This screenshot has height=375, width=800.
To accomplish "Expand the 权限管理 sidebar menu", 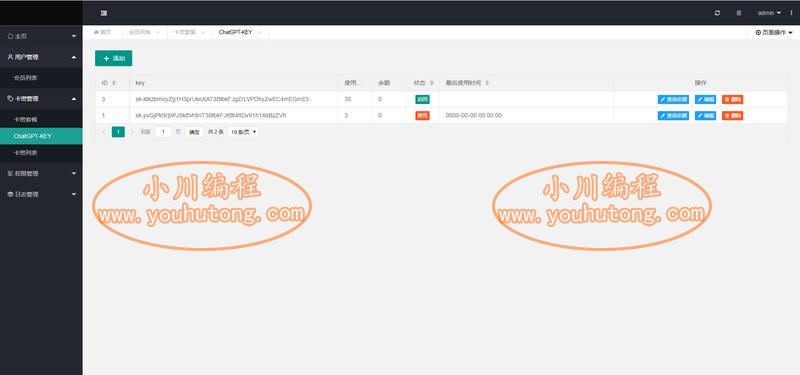I will pos(41,173).
